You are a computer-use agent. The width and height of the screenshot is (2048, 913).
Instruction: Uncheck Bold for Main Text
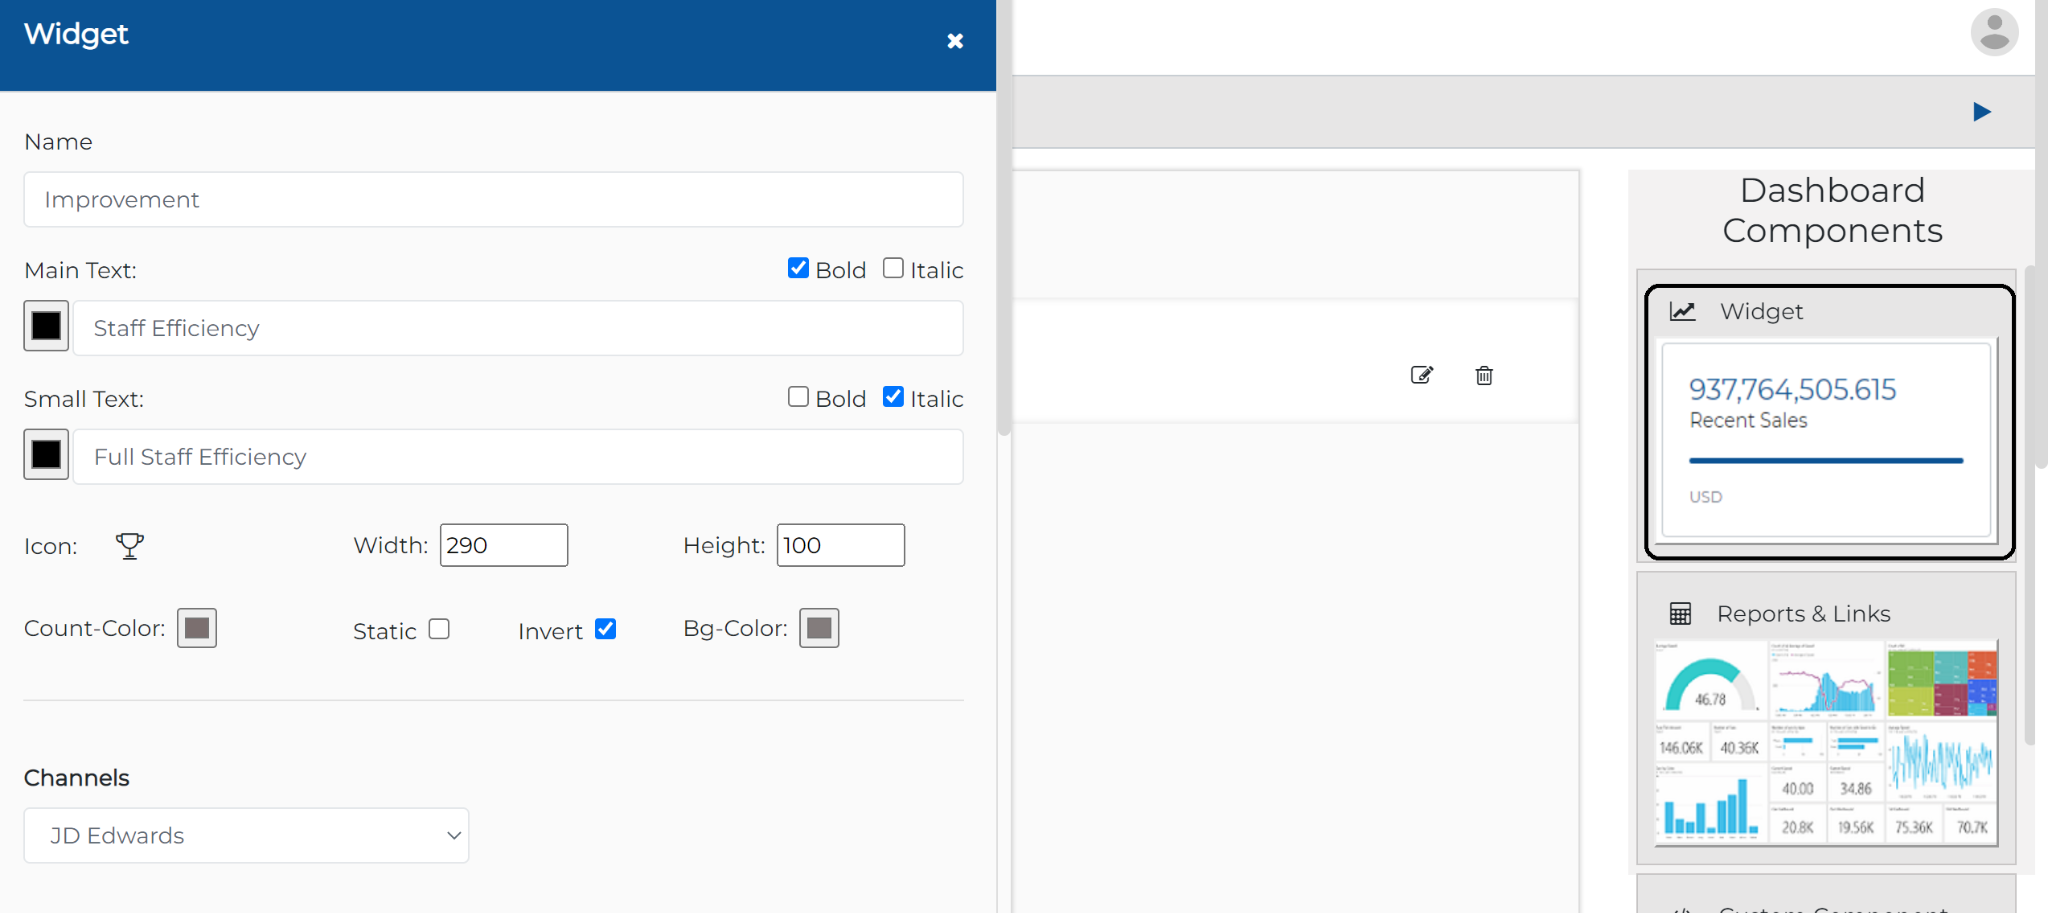(x=798, y=268)
